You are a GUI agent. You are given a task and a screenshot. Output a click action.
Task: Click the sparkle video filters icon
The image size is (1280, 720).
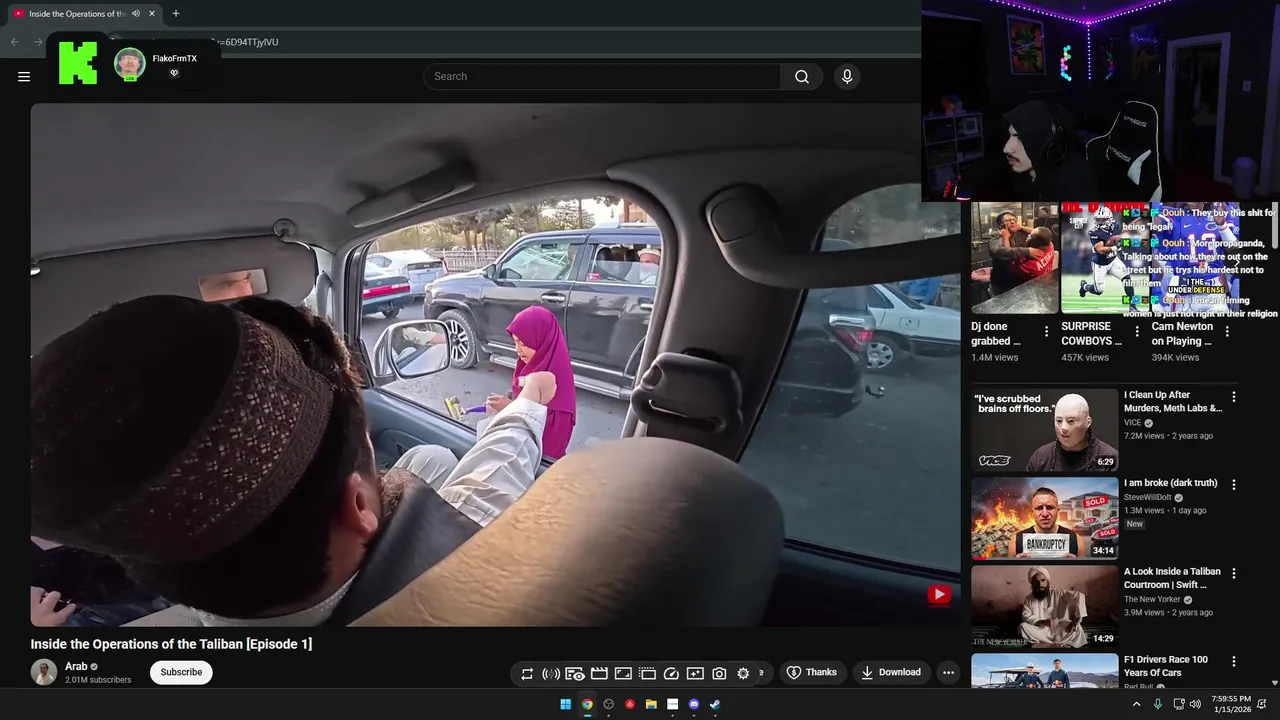[695, 674]
